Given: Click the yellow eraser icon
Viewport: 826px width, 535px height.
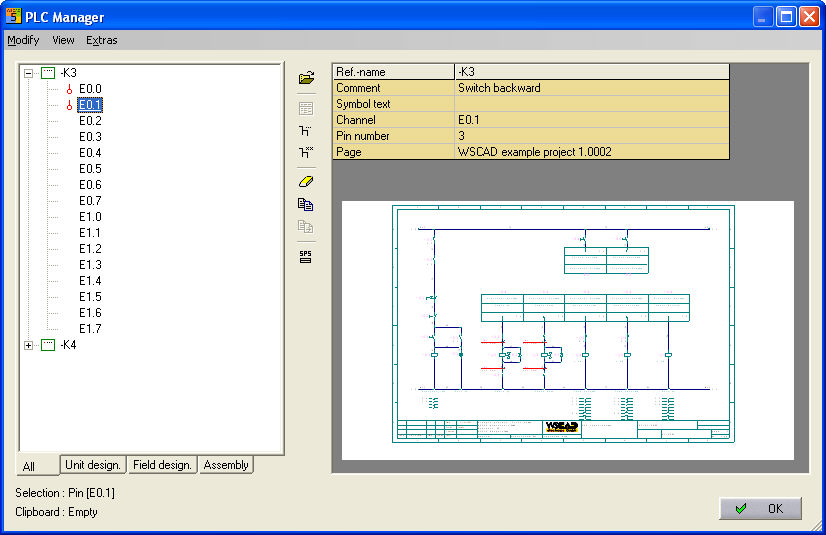Looking at the screenshot, I should point(306,182).
